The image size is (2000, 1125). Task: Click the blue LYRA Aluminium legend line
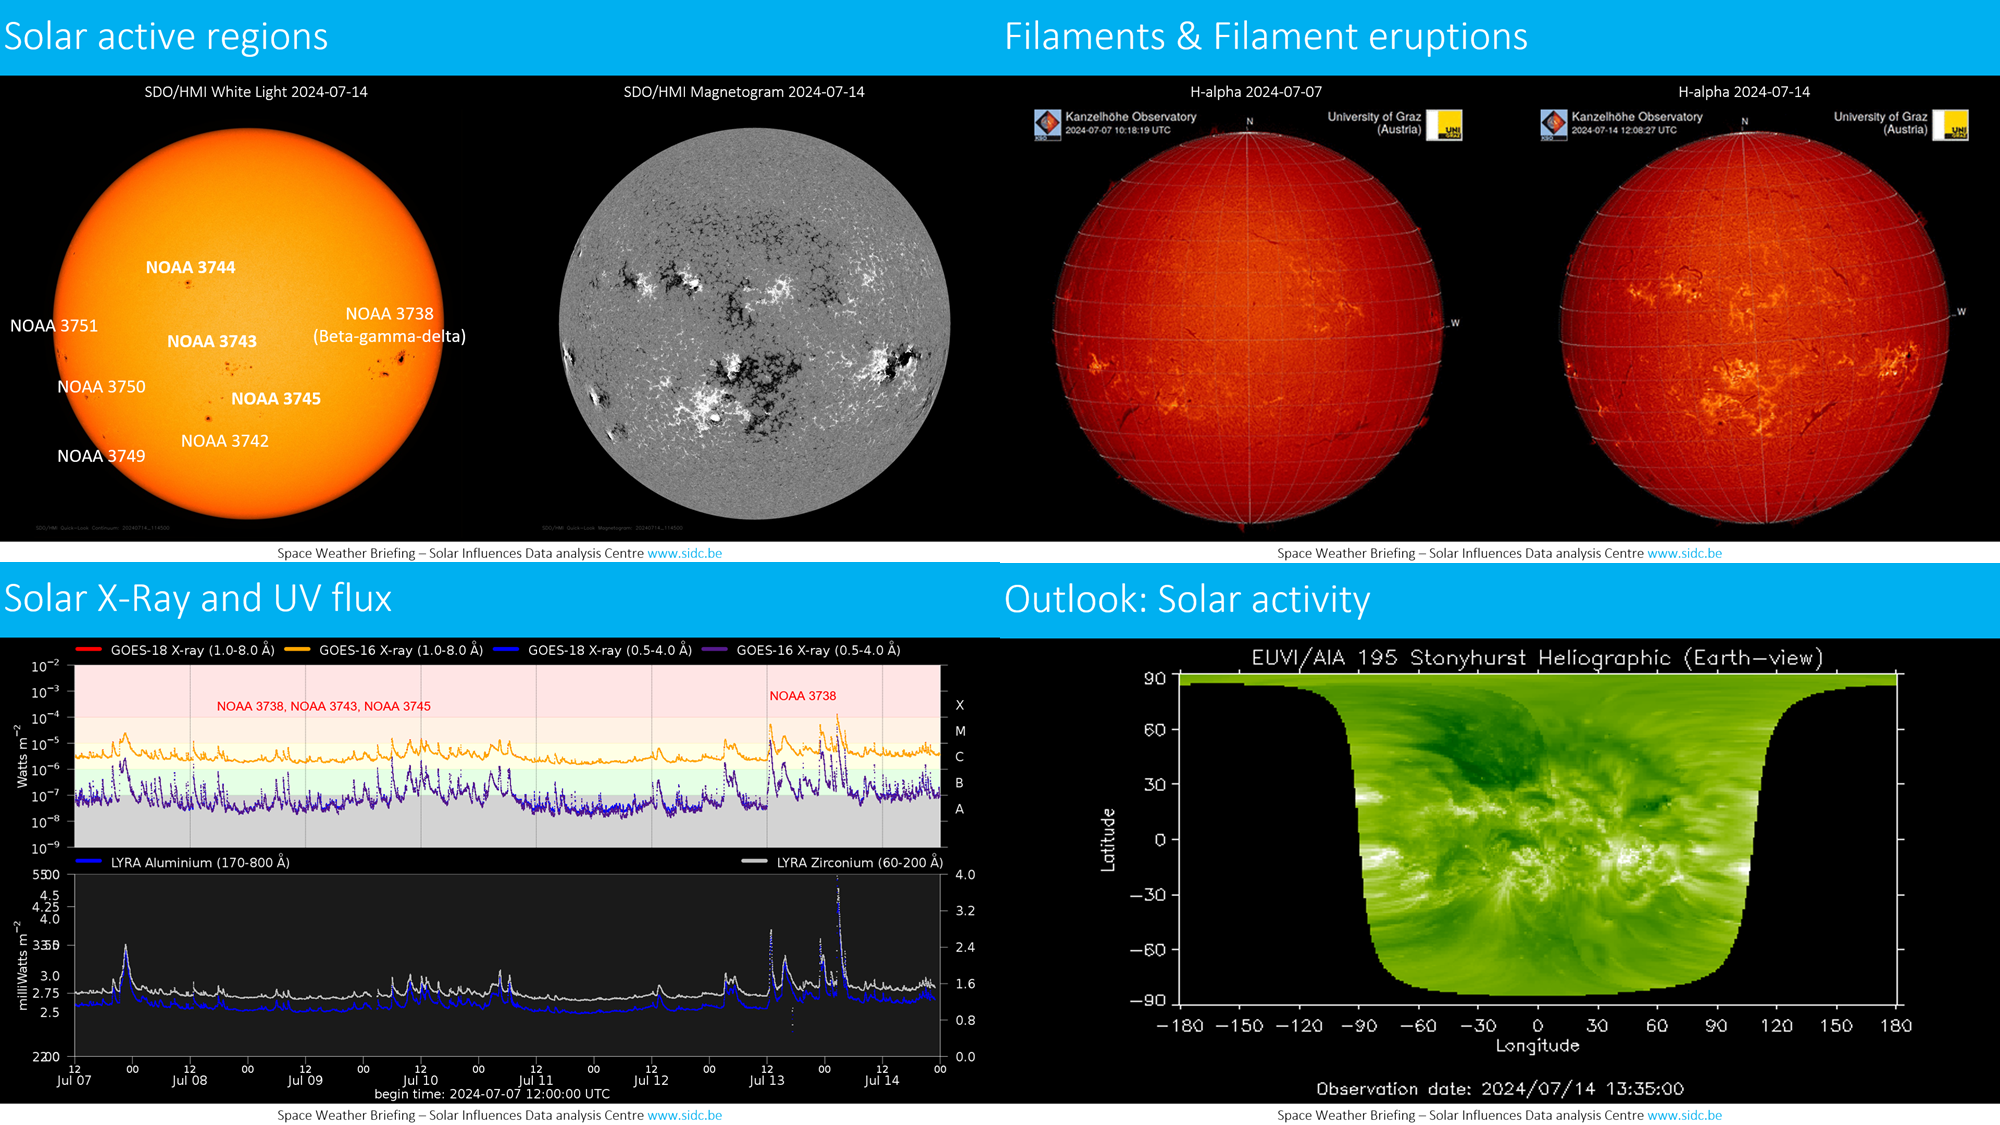88,862
